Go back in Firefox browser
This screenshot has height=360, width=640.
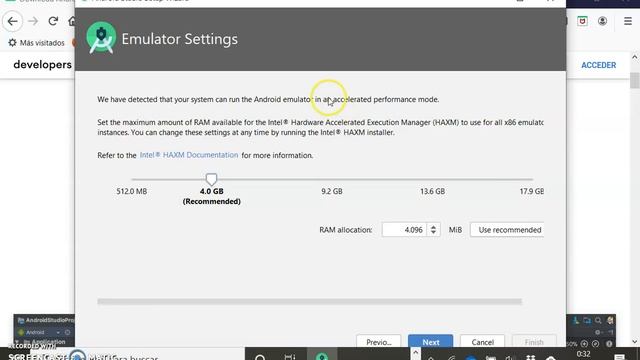13,21
